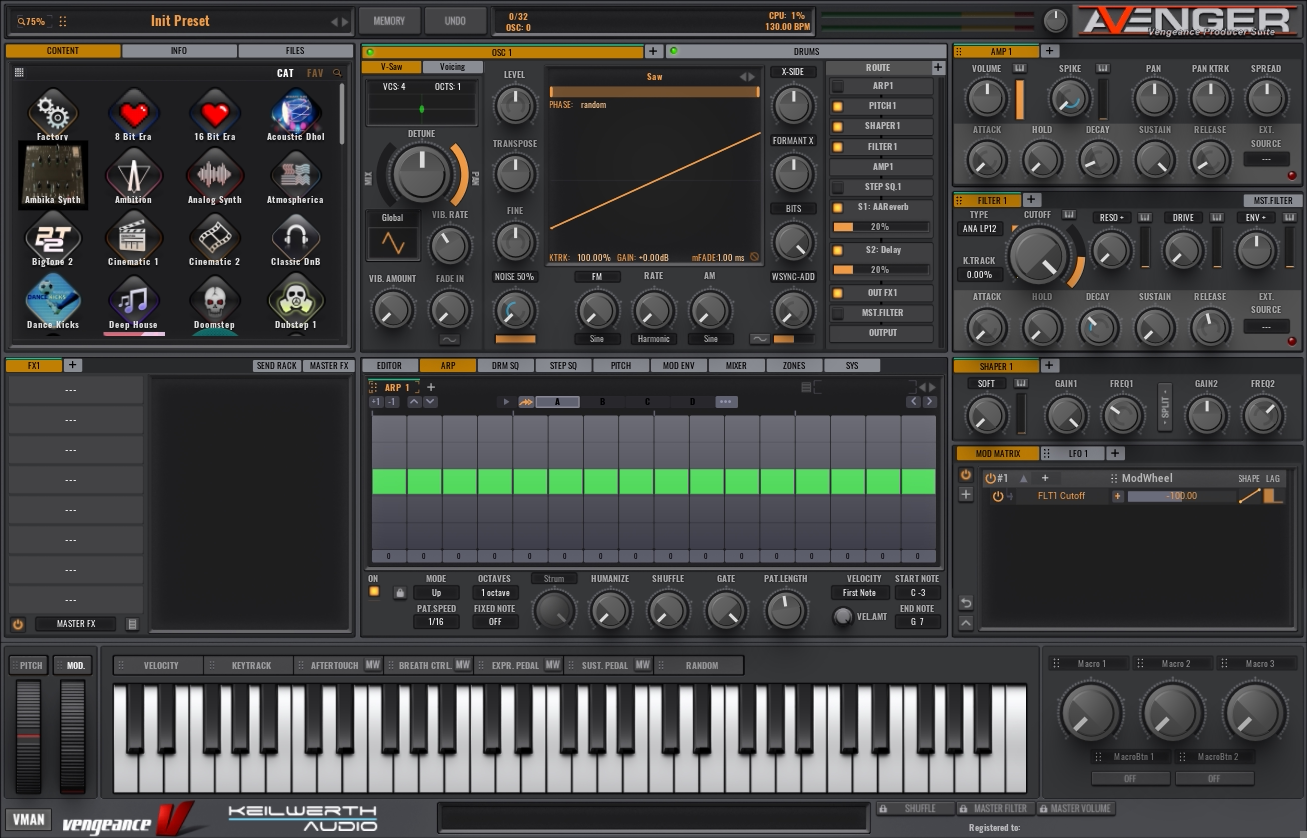Click the search magnifier in content browser
Image resolution: width=1307 pixels, height=838 pixels.
pos(337,73)
